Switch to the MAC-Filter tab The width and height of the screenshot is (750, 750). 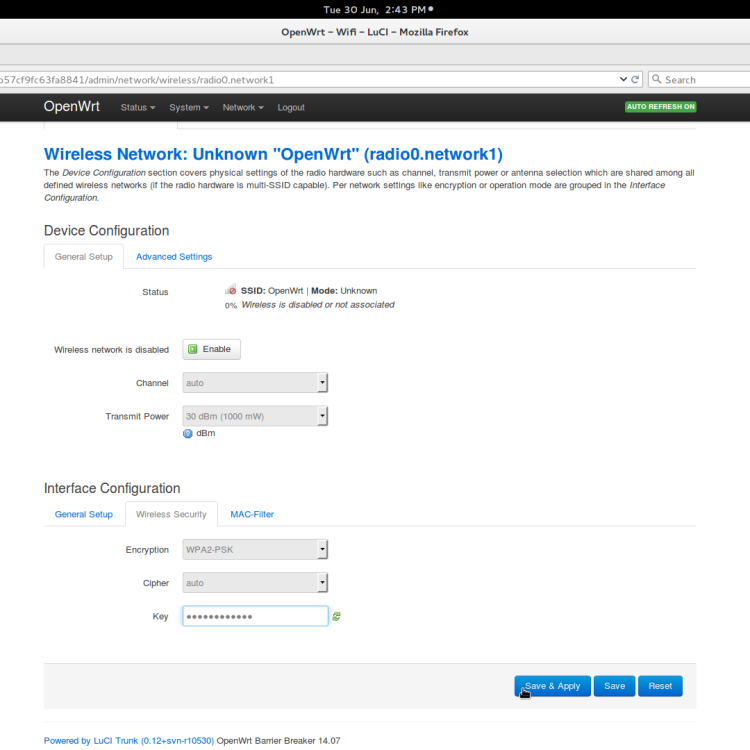(x=252, y=514)
